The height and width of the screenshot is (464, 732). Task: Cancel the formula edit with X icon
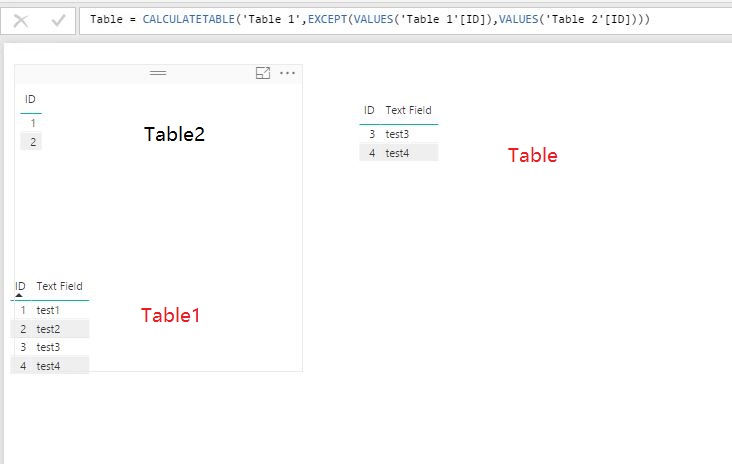click(x=21, y=21)
